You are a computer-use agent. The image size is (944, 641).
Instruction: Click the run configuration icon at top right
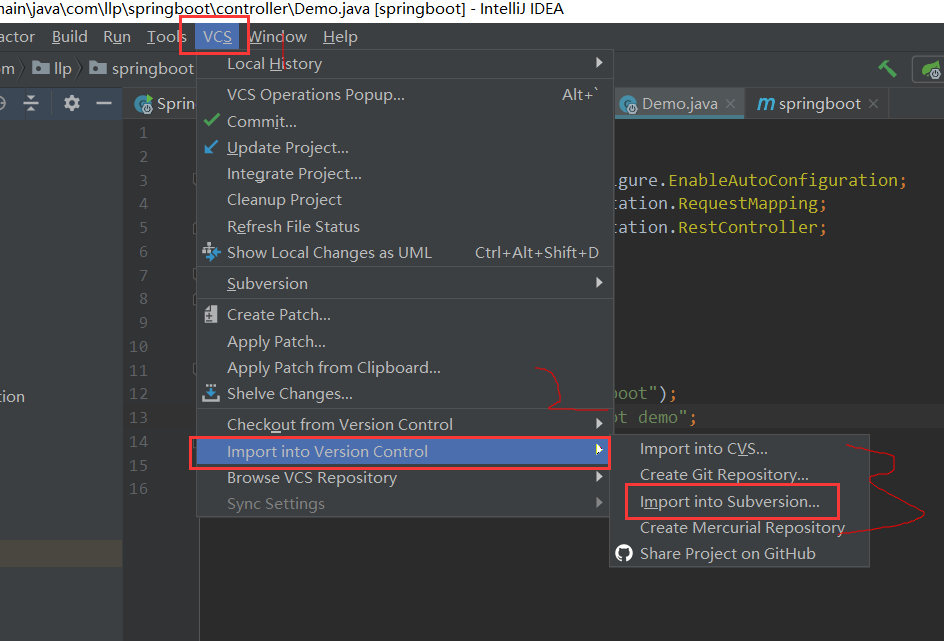click(x=931, y=69)
